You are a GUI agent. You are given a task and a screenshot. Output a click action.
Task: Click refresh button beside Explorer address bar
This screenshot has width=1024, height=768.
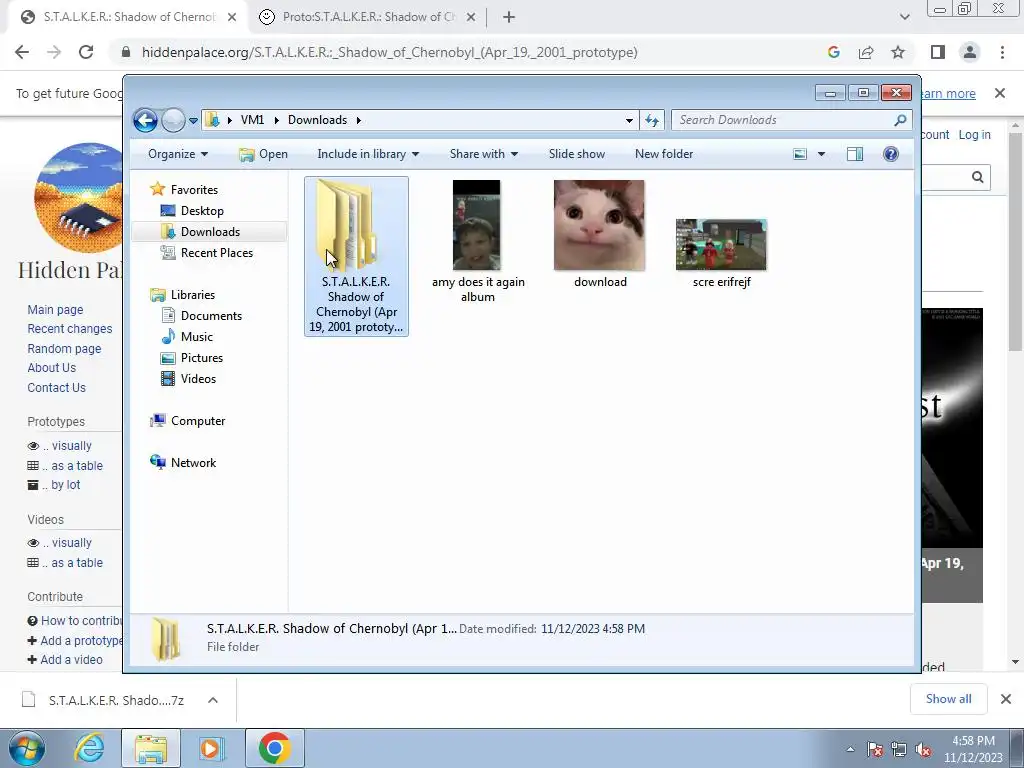[x=652, y=120]
